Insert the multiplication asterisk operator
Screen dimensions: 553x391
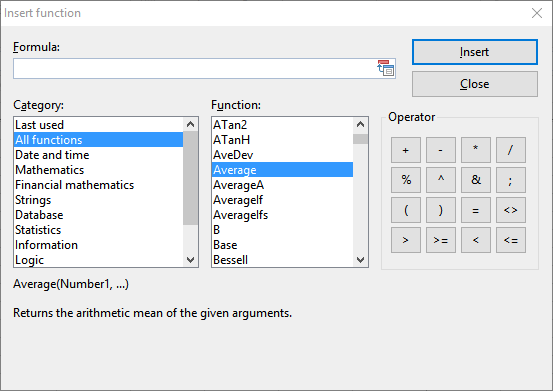[x=475, y=150]
